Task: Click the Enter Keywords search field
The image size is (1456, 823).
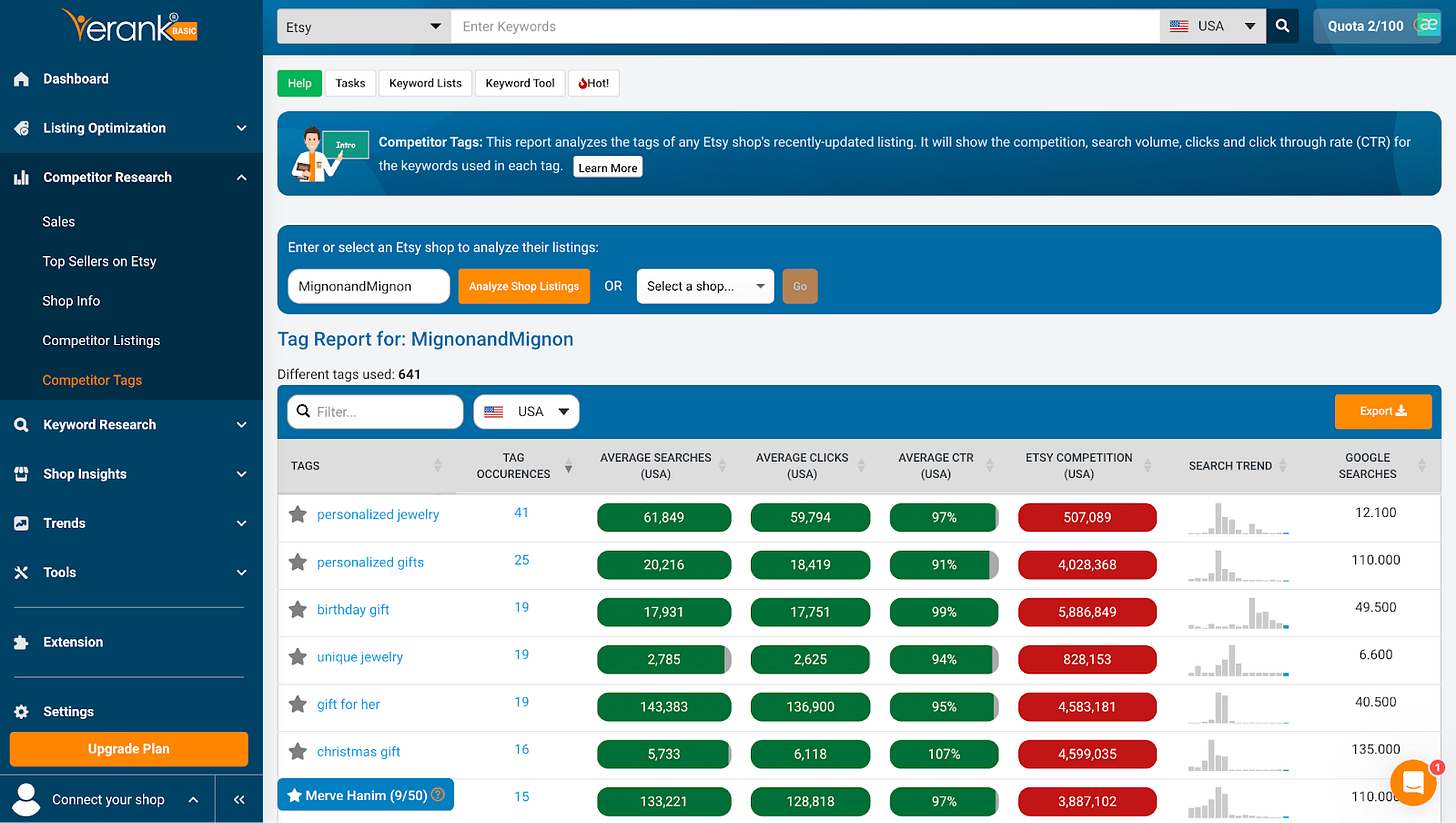Action: tap(805, 26)
